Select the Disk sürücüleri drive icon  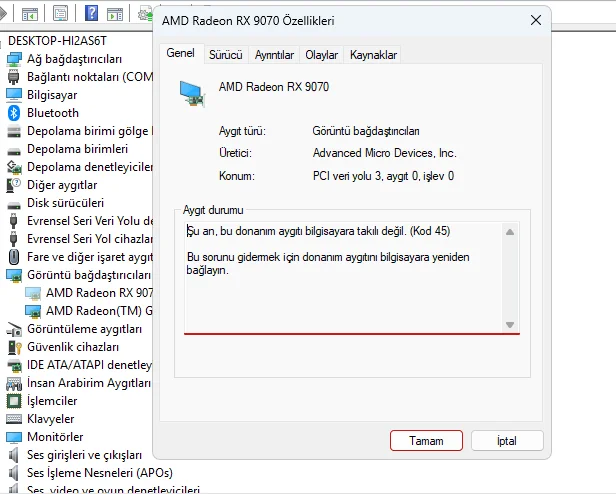click(x=14, y=204)
